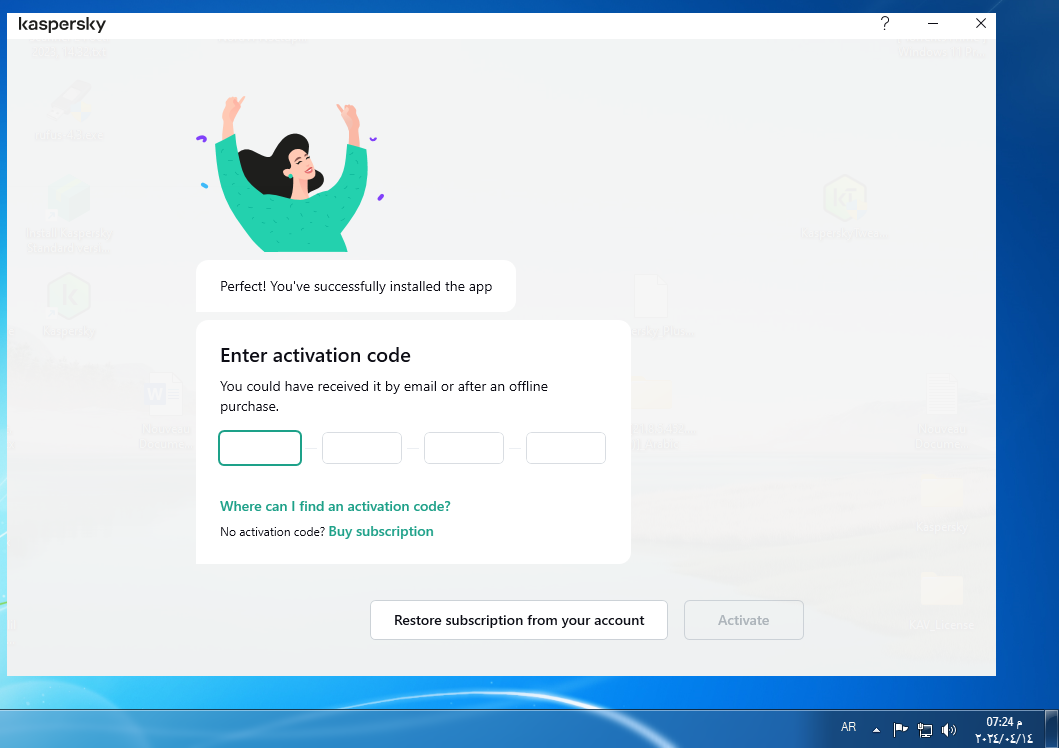Select the second activation code field

362,448
